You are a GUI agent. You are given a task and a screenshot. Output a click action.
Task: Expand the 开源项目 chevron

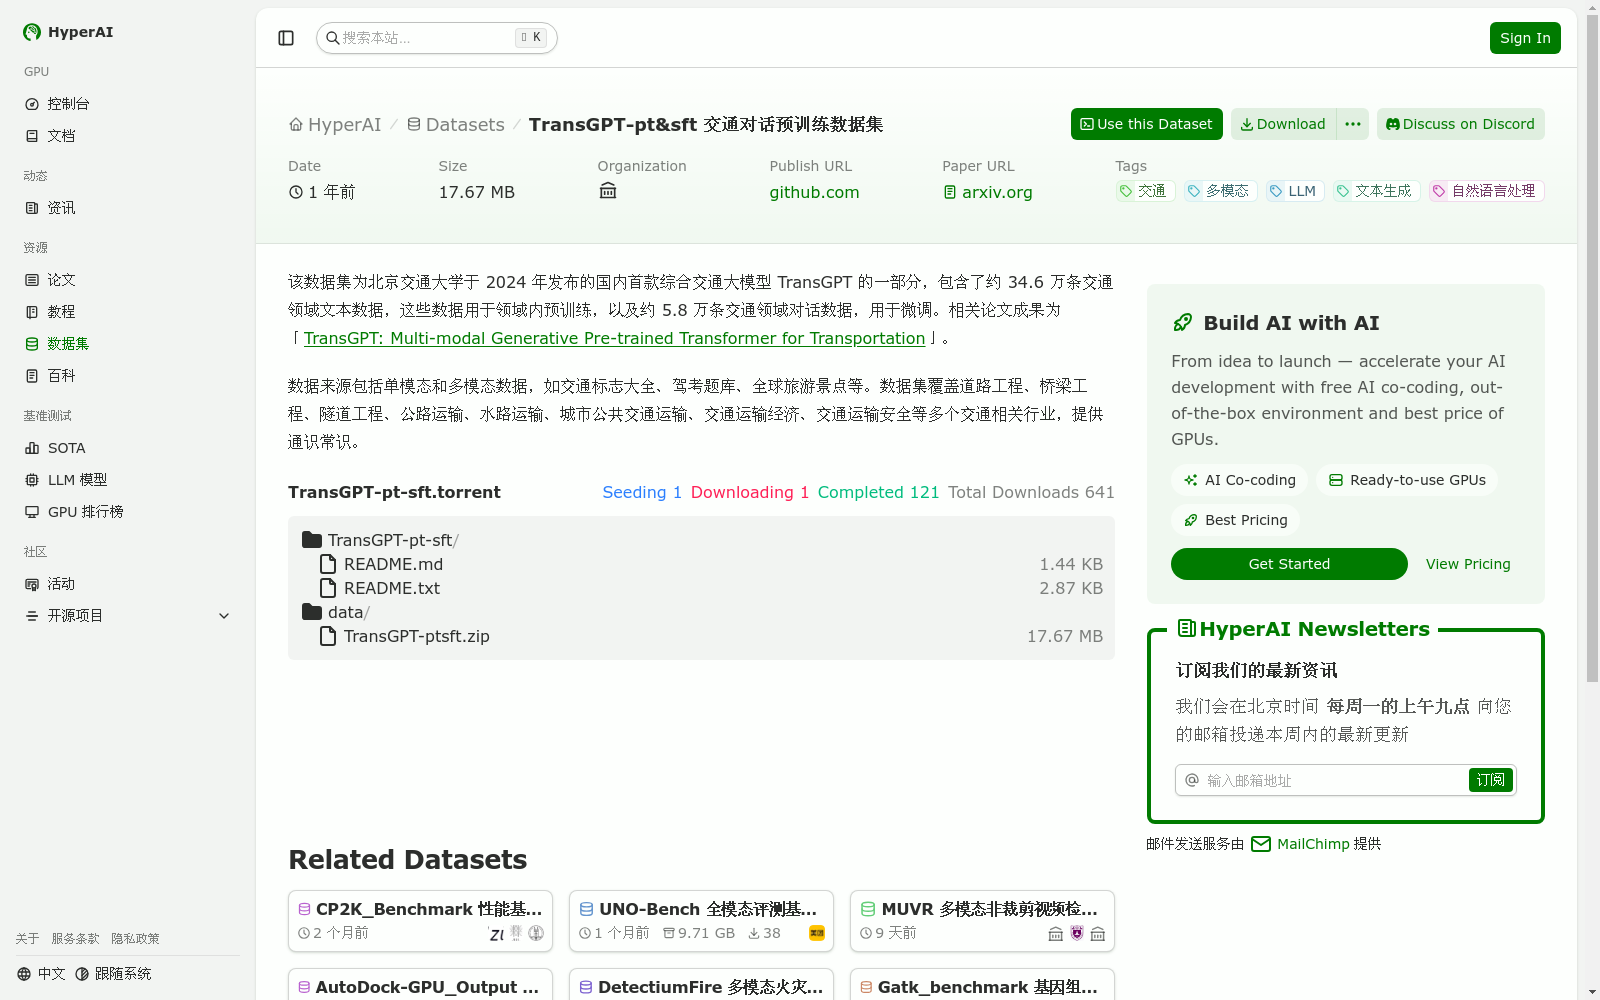coord(224,616)
